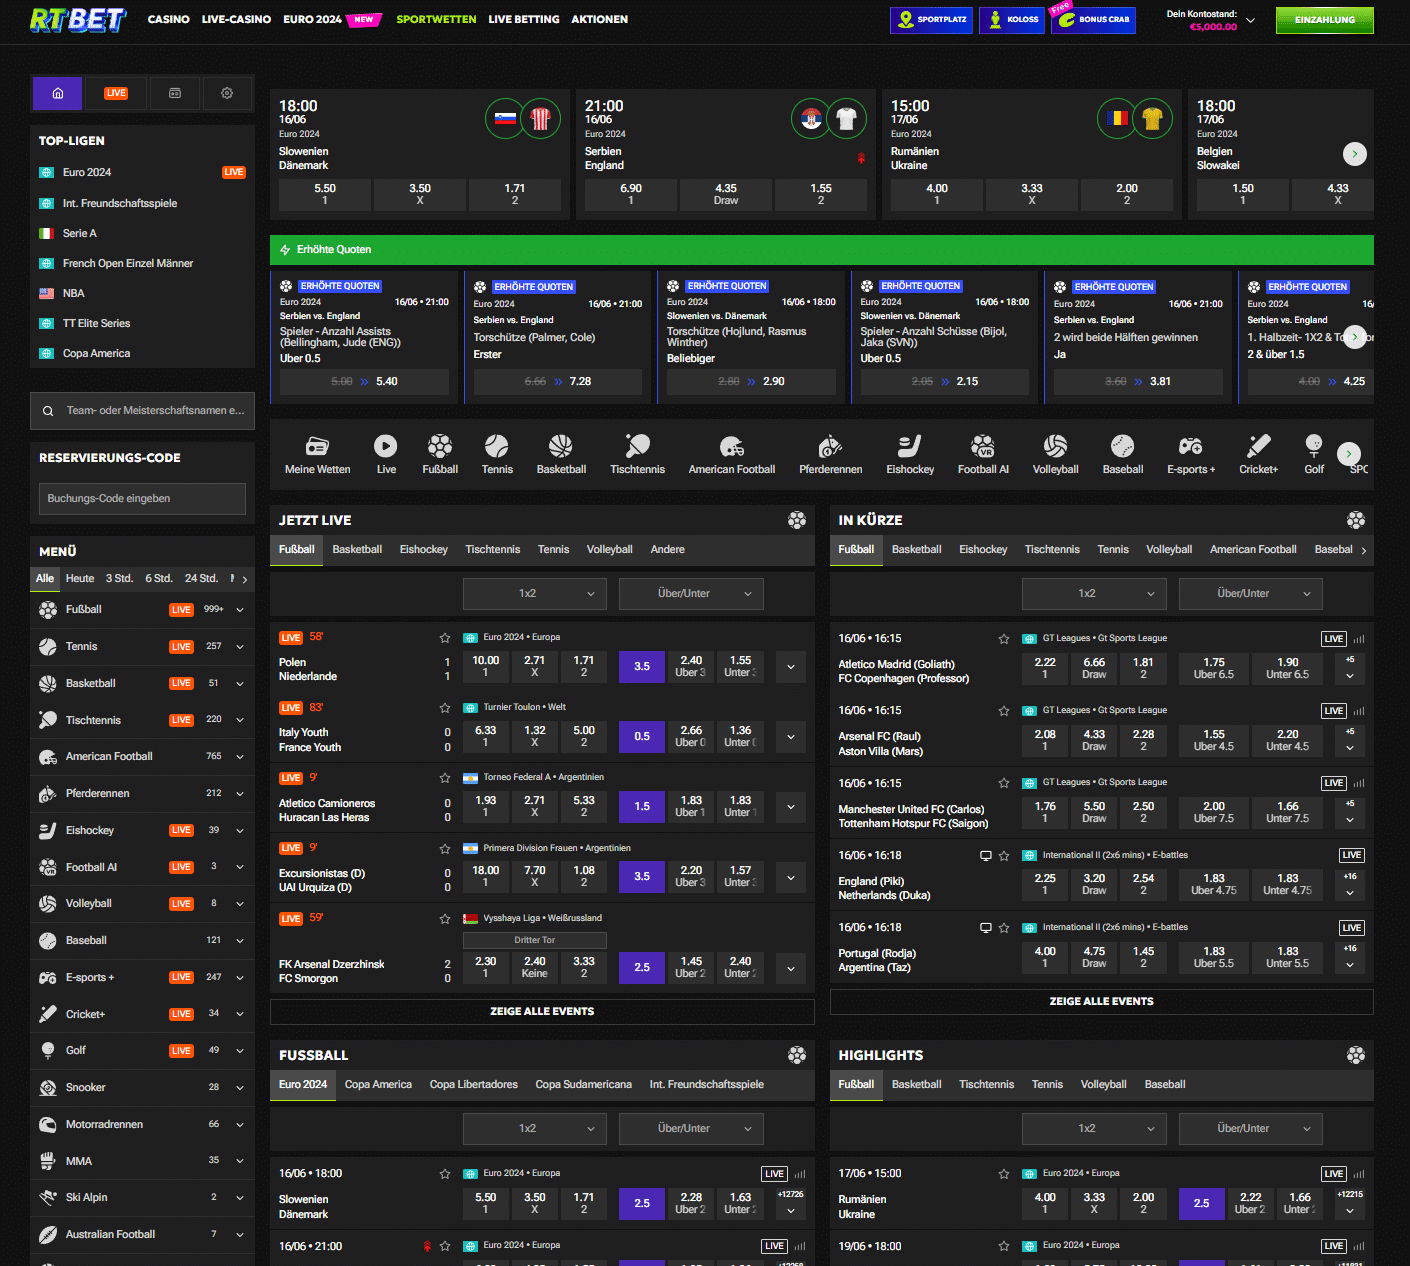Screen dimensions: 1410x1266
Task: Favorite FK Arsenal Dzerzhinsk vs FC Smorgon
Action: (x=445, y=919)
